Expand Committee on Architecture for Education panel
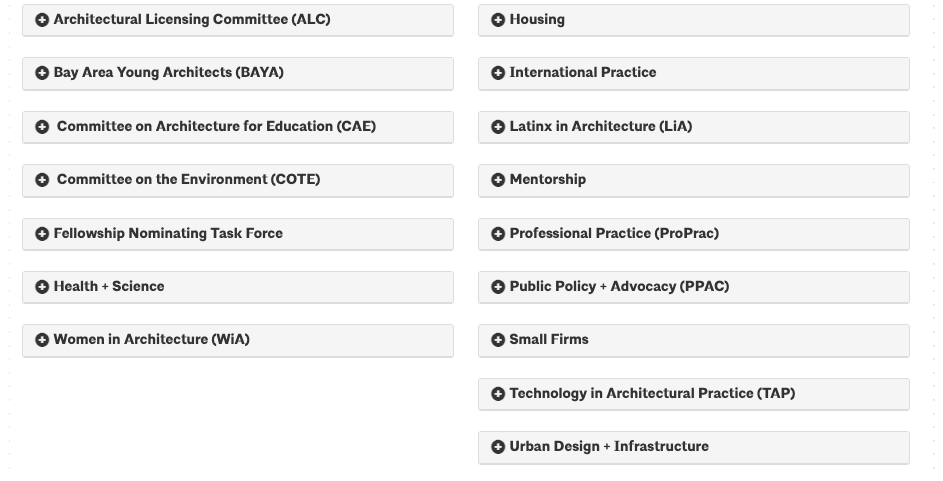This screenshot has width=943, height=481. click(x=216, y=127)
